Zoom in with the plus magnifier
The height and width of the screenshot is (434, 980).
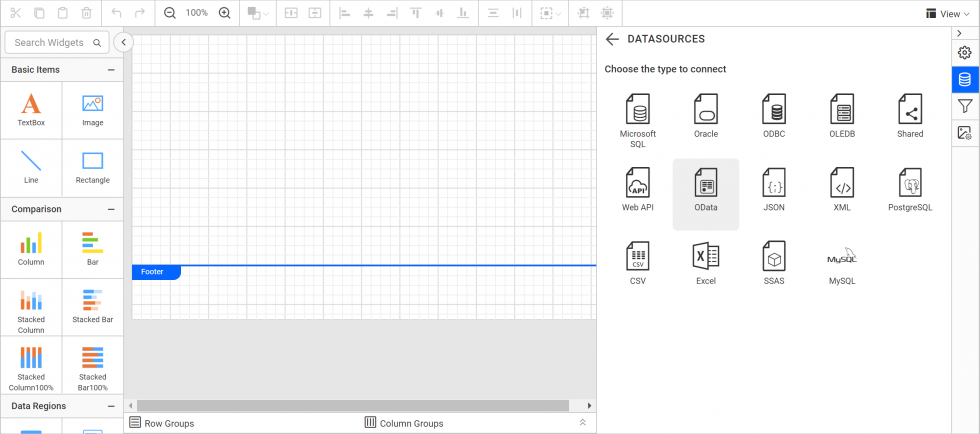click(225, 13)
